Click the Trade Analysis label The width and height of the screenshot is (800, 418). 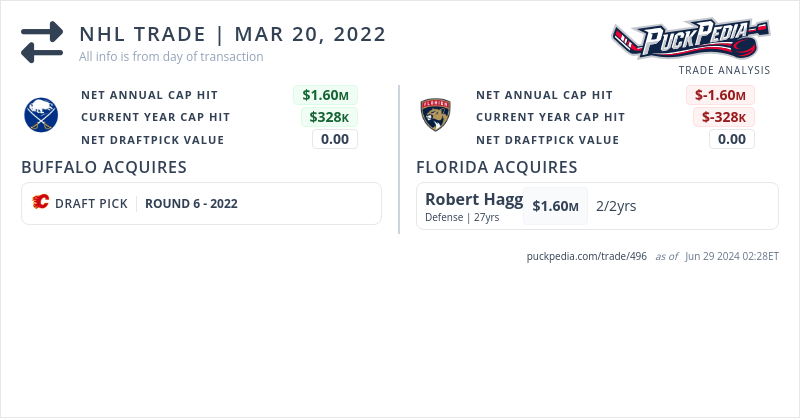point(724,70)
